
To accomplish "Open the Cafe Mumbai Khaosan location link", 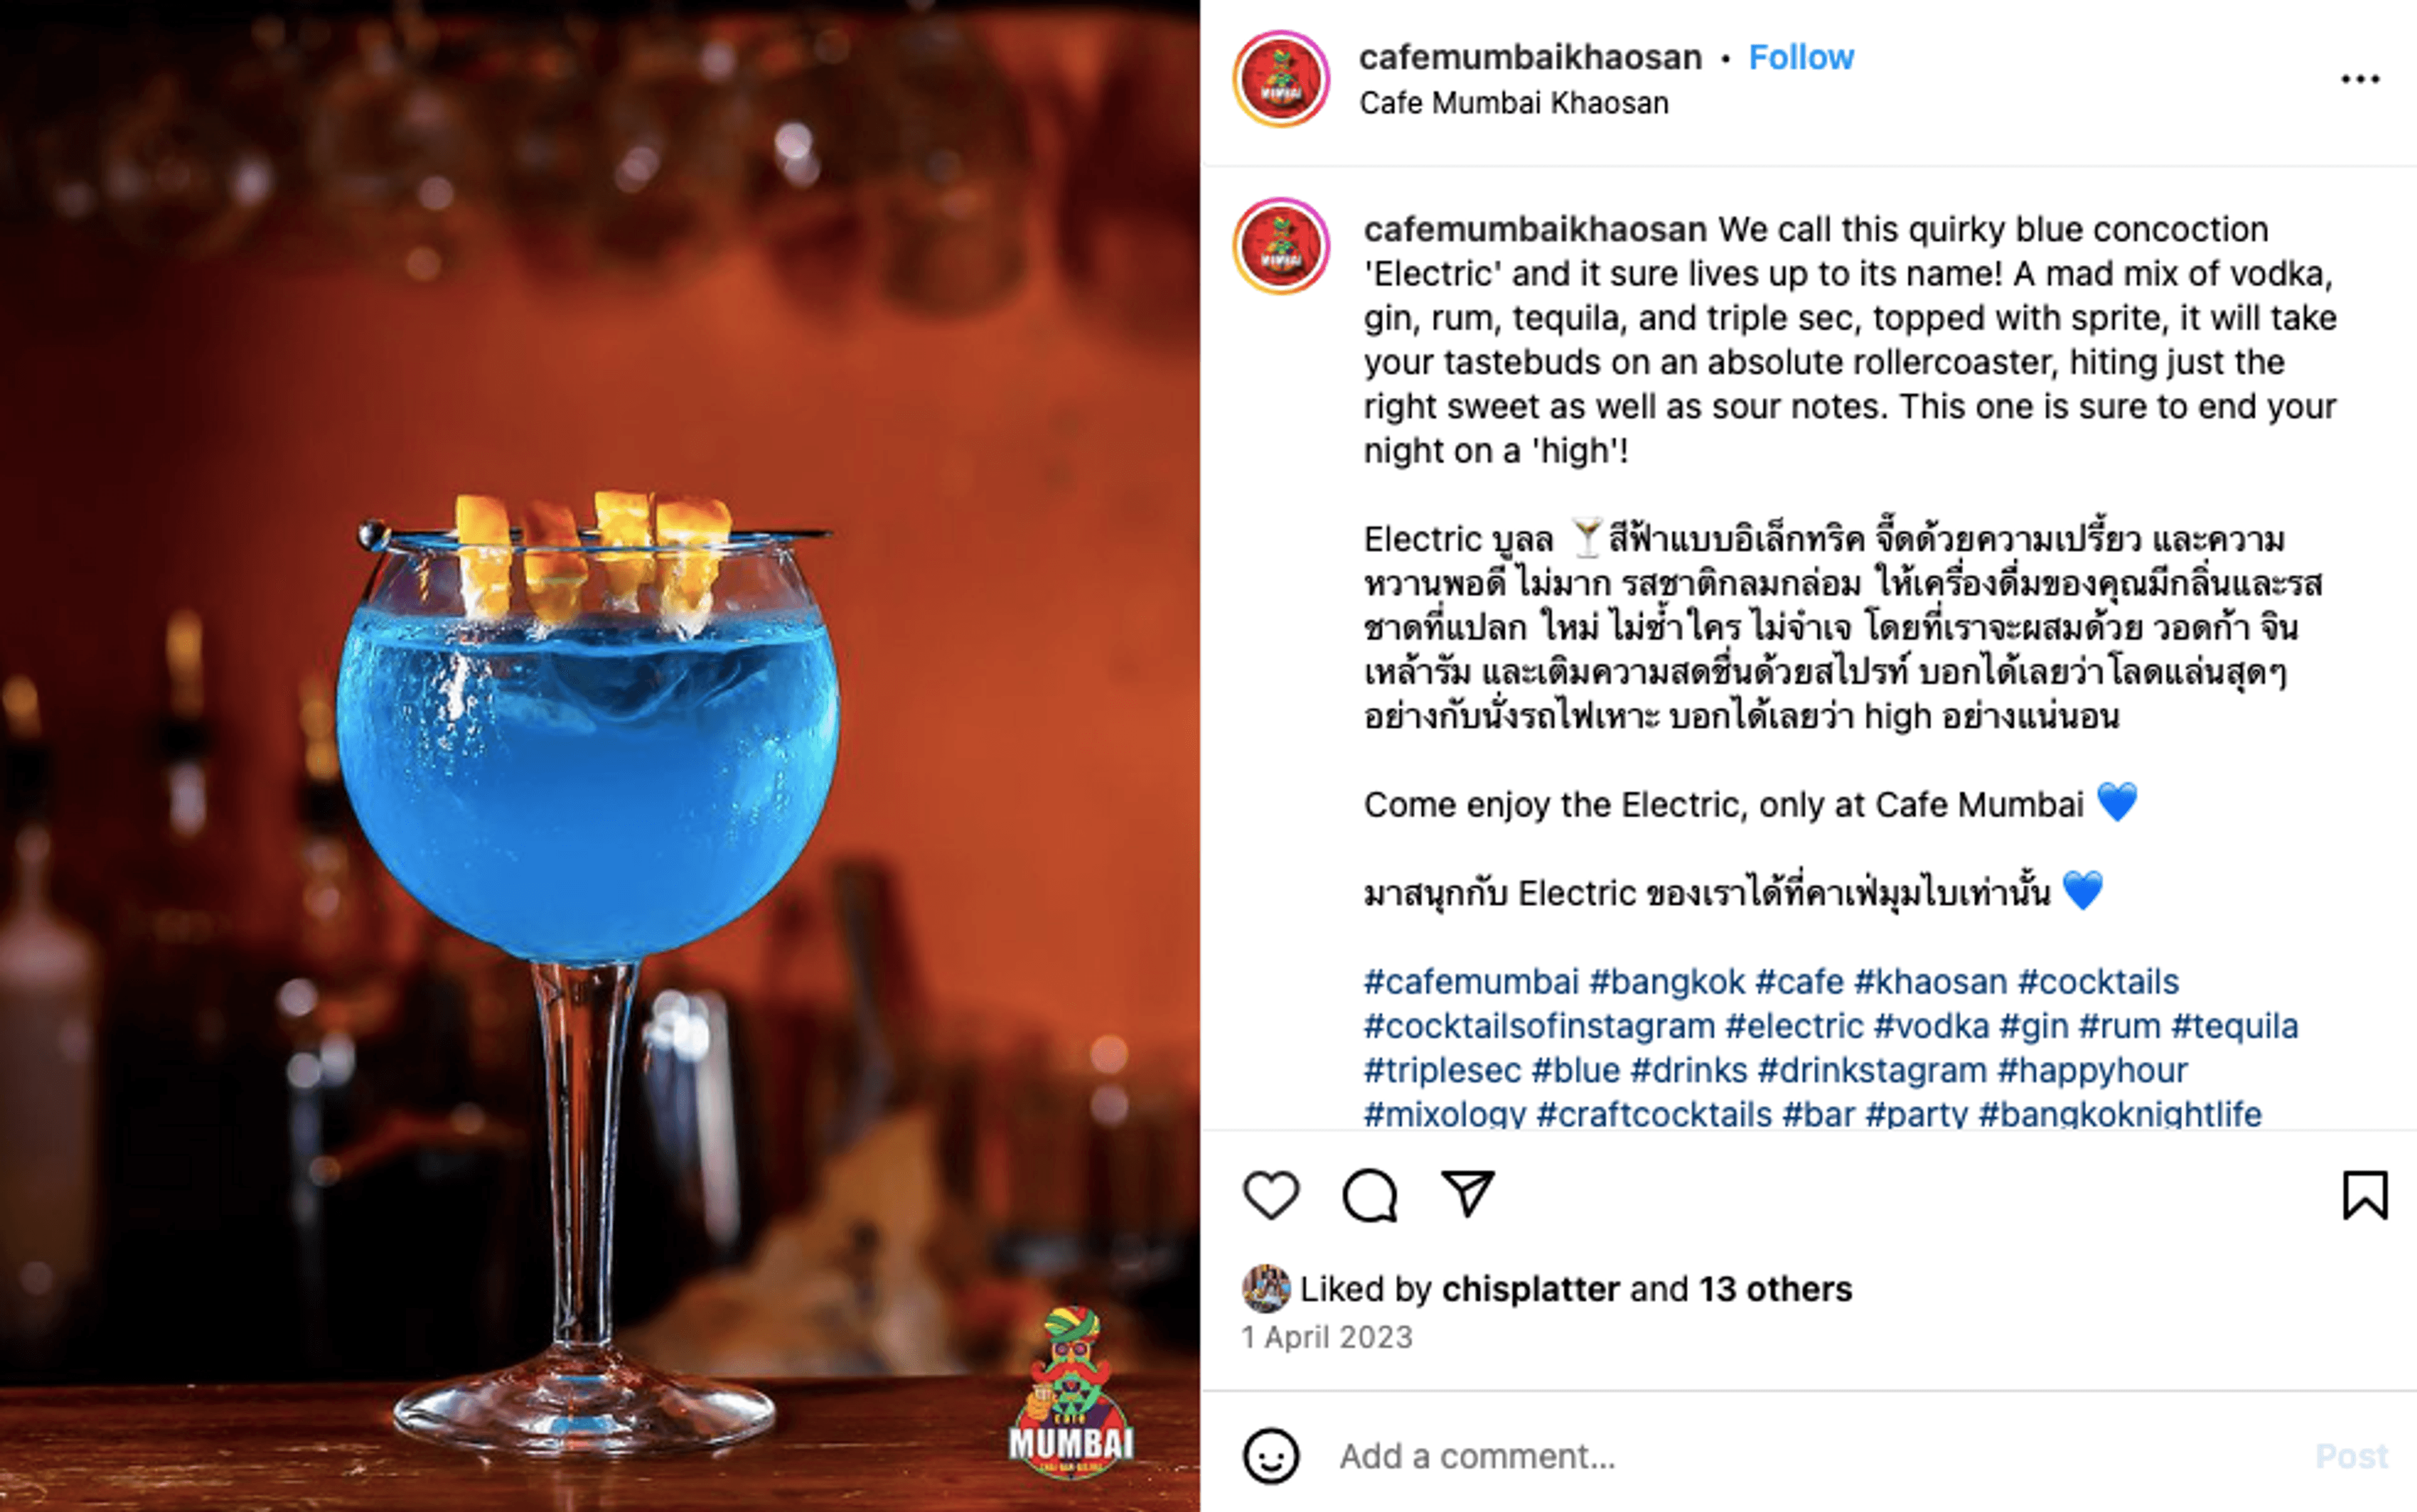I will coord(1514,103).
